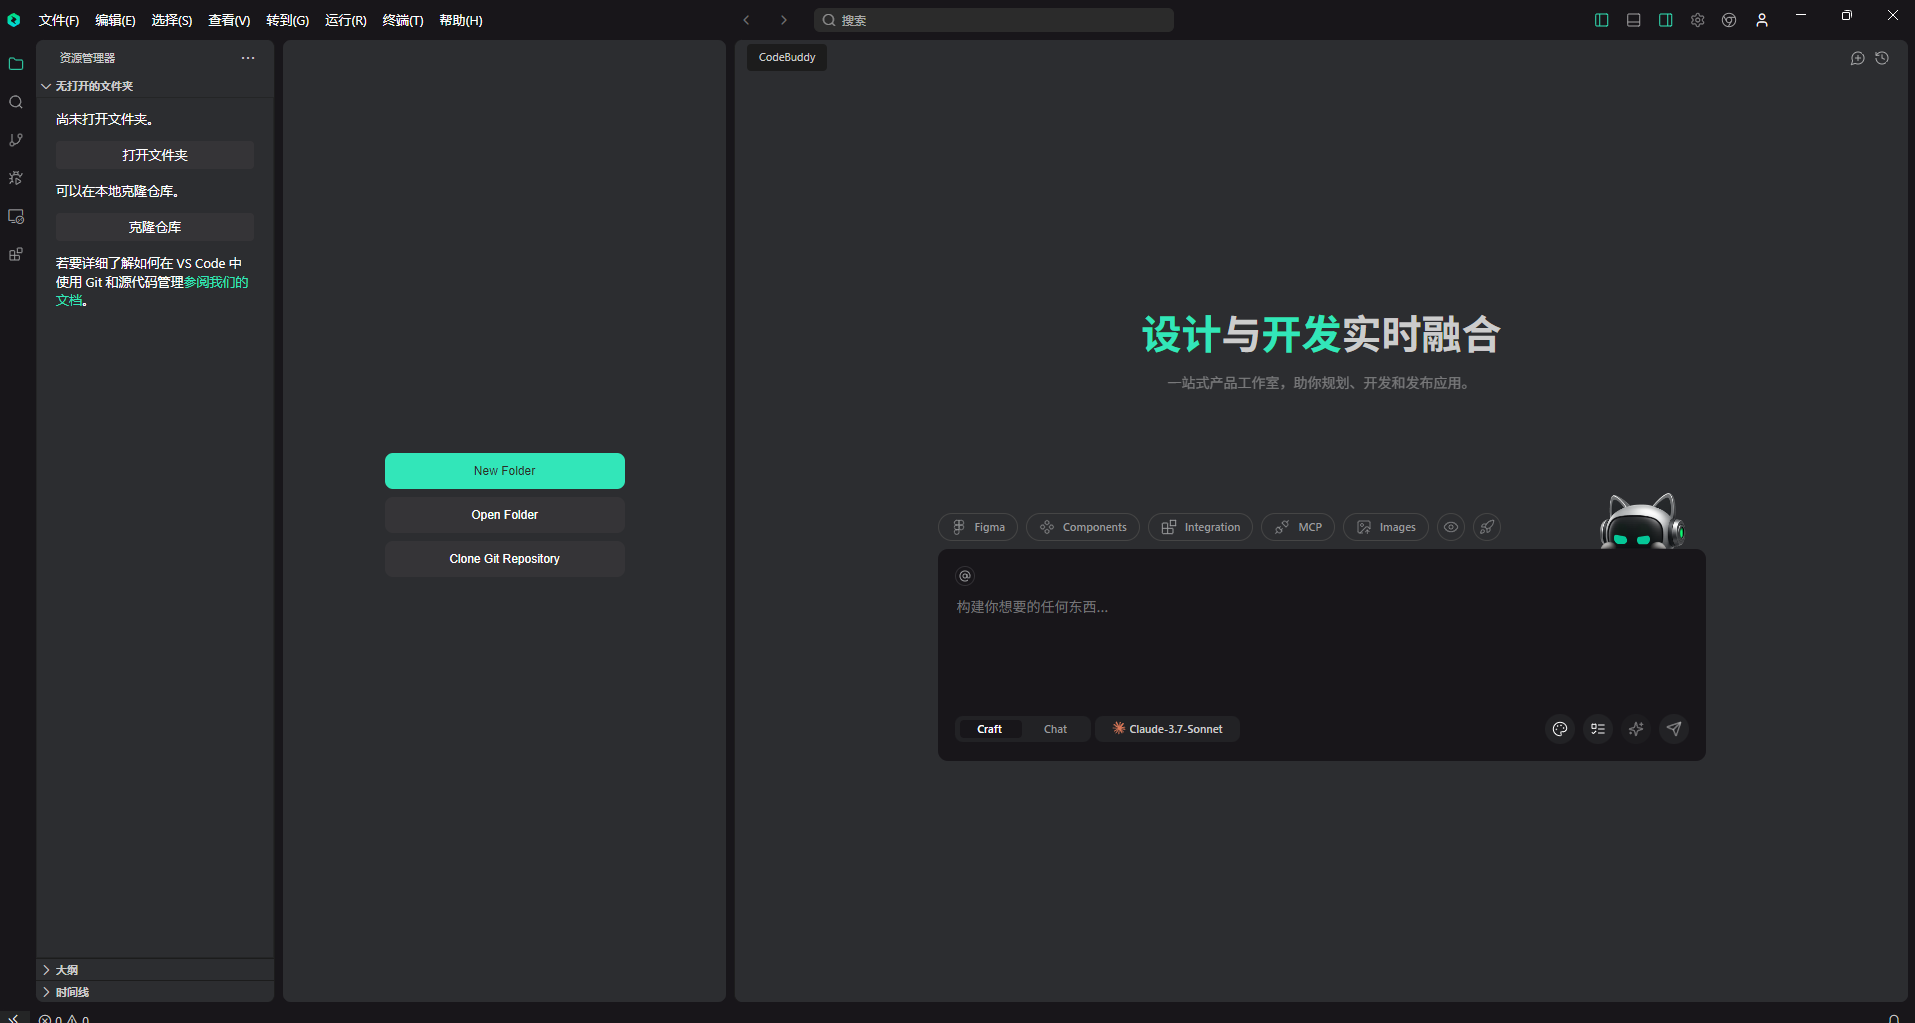1915x1023 pixels.
Task: Send the chat message with the paper plane icon
Action: 1673,728
